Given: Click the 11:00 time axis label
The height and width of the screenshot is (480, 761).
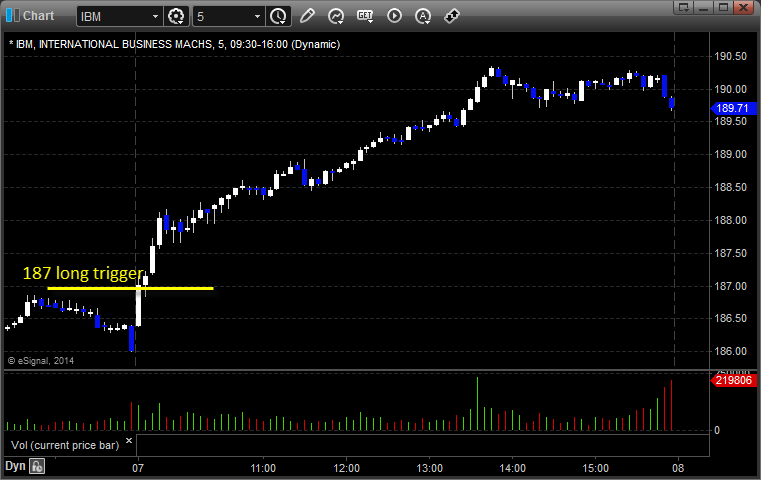Looking at the screenshot, I should coord(263,468).
